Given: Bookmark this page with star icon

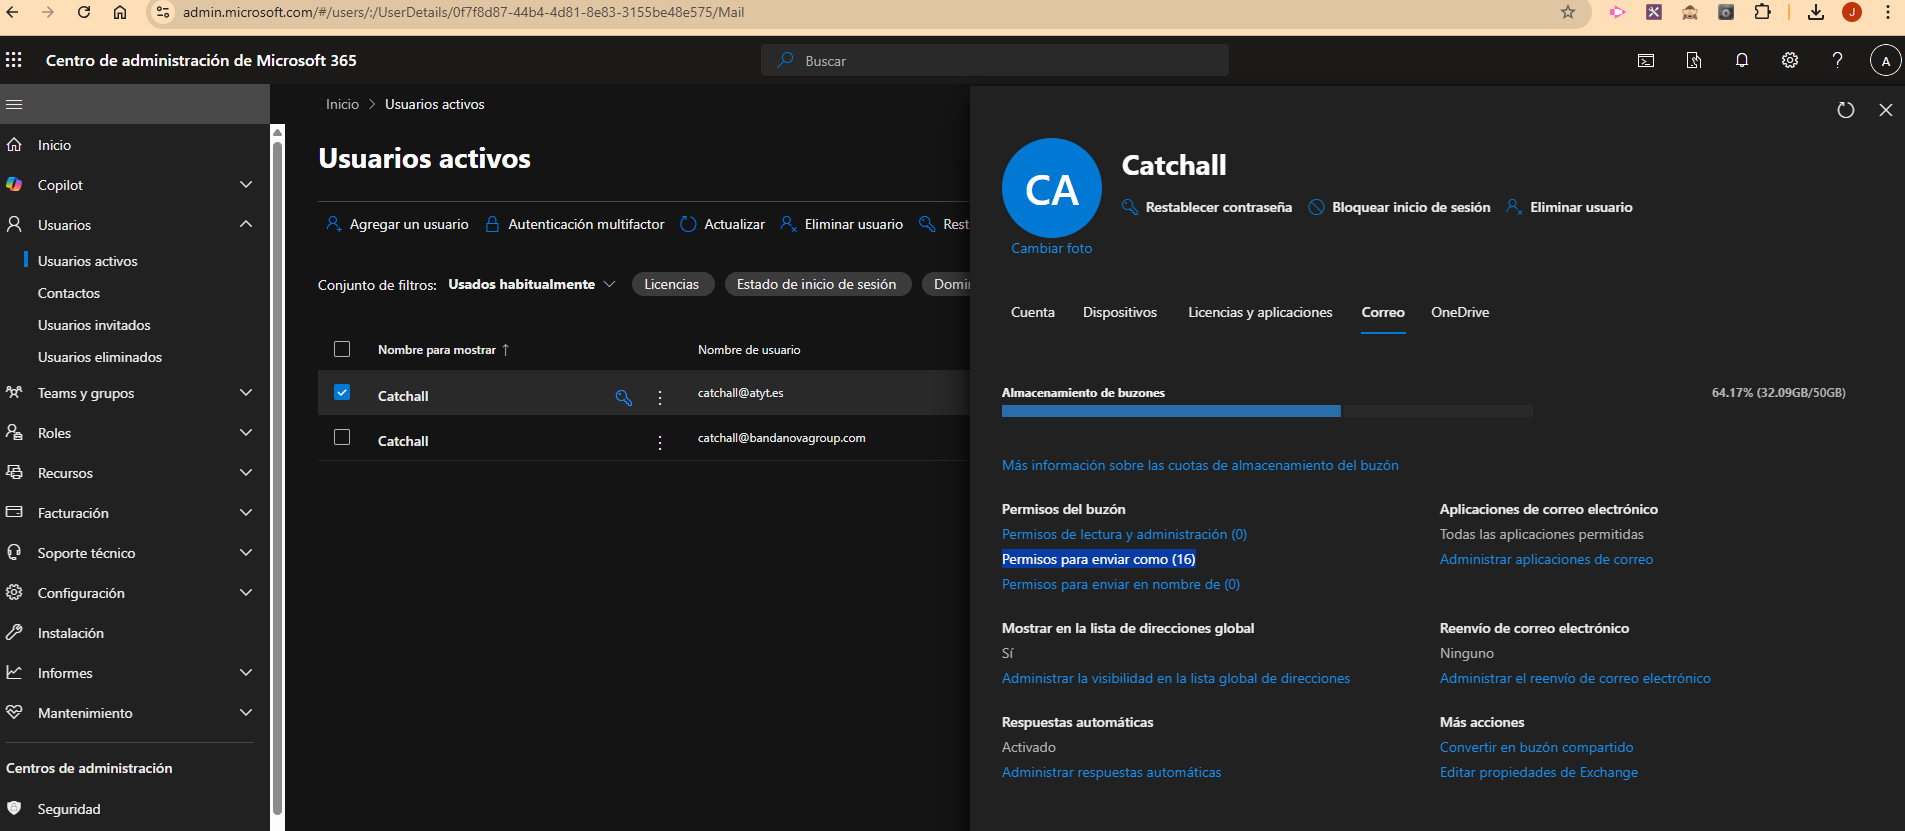Looking at the screenshot, I should click(x=1568, y=12).
